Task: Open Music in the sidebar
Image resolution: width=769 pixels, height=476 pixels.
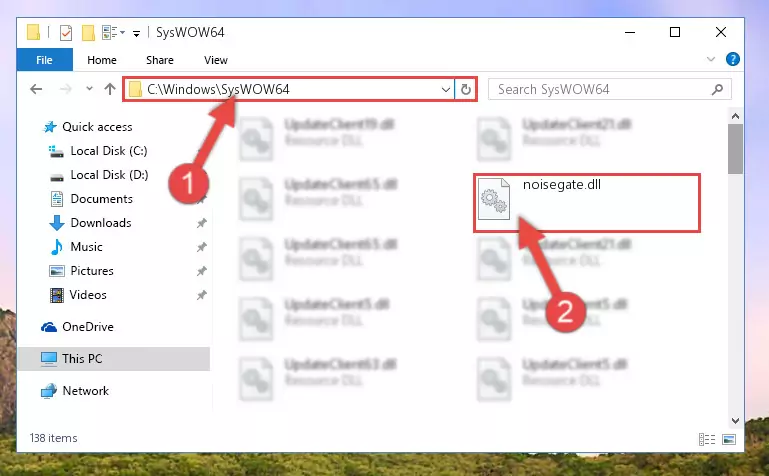Action: 86,247
